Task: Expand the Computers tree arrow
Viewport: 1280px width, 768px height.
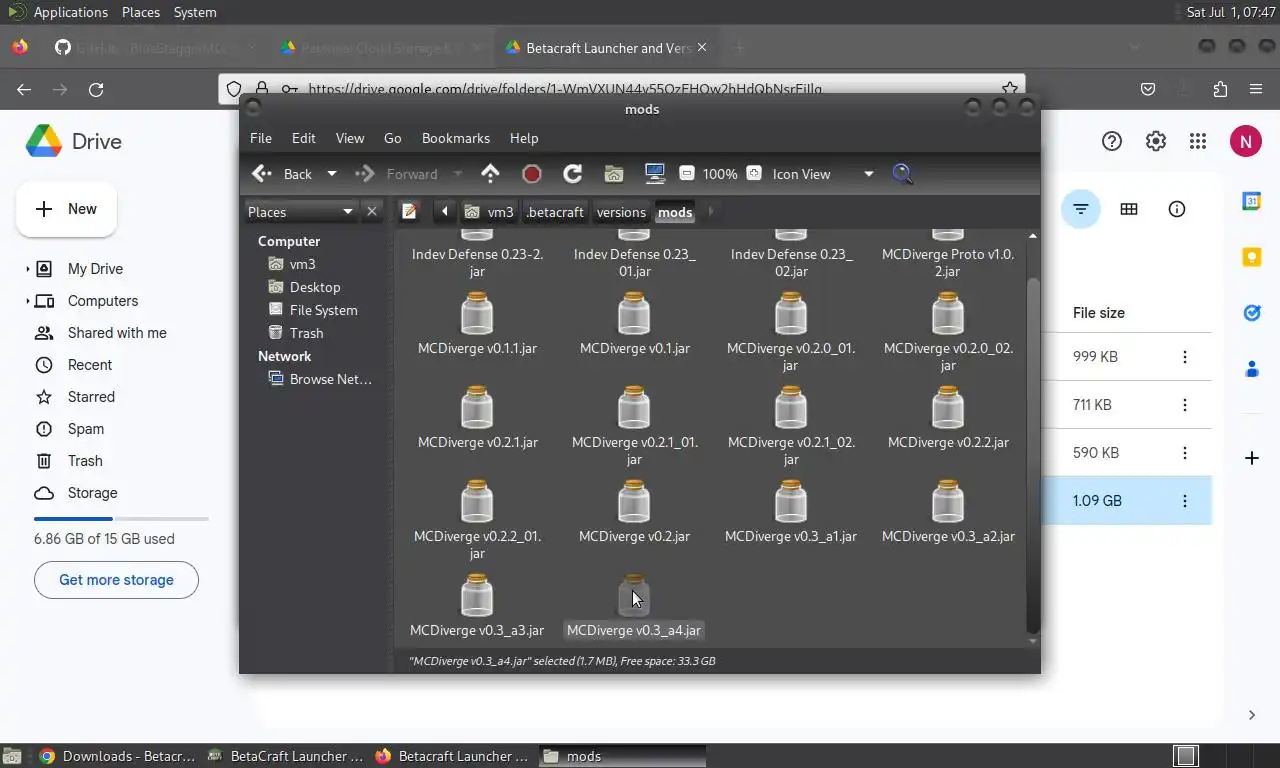Action: click(28, 301)
